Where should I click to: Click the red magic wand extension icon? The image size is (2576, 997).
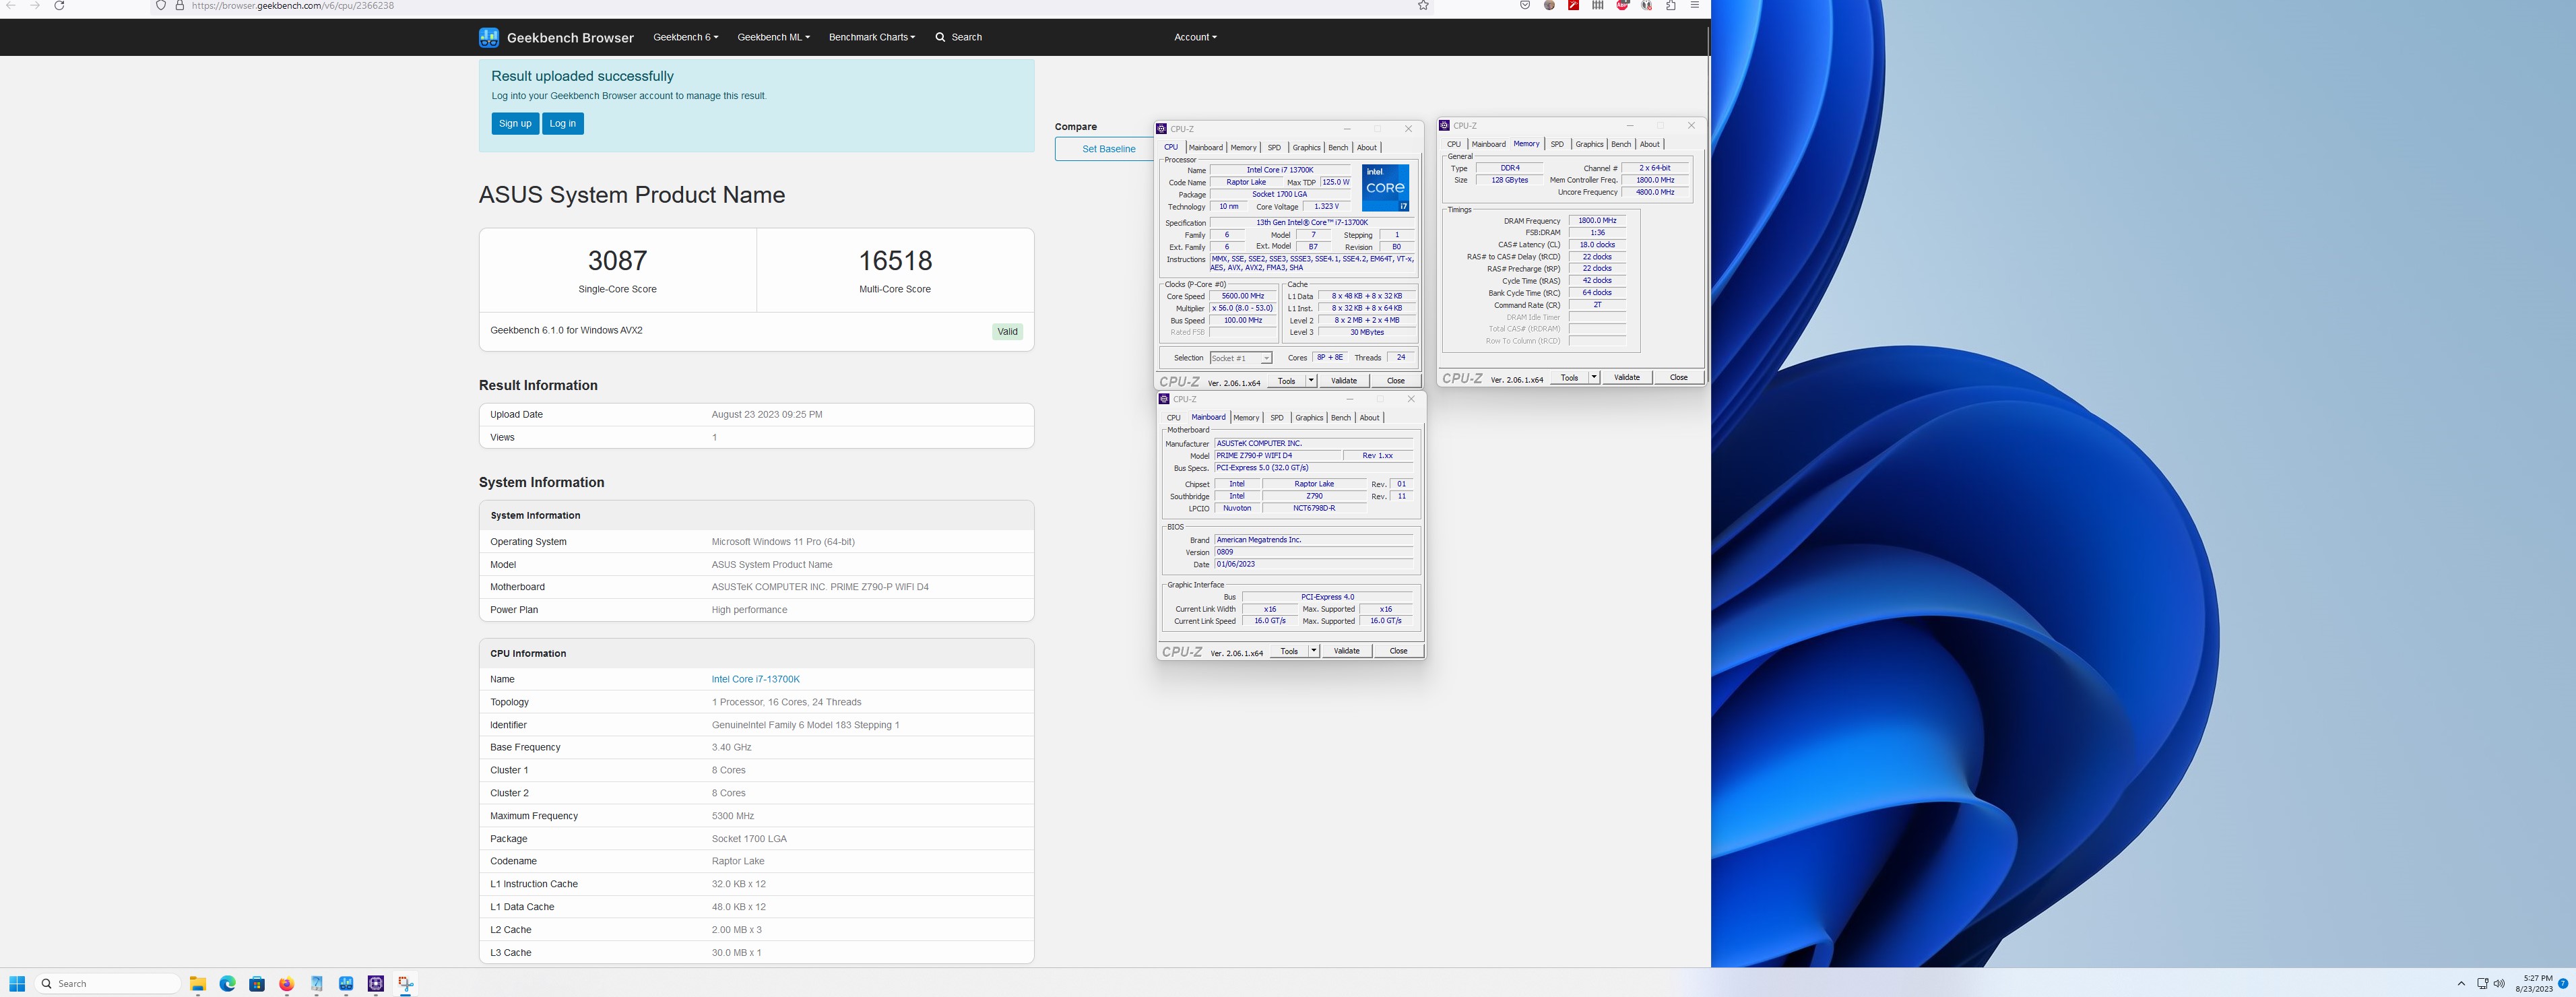pyautogui.click(x=1573, y=5)
